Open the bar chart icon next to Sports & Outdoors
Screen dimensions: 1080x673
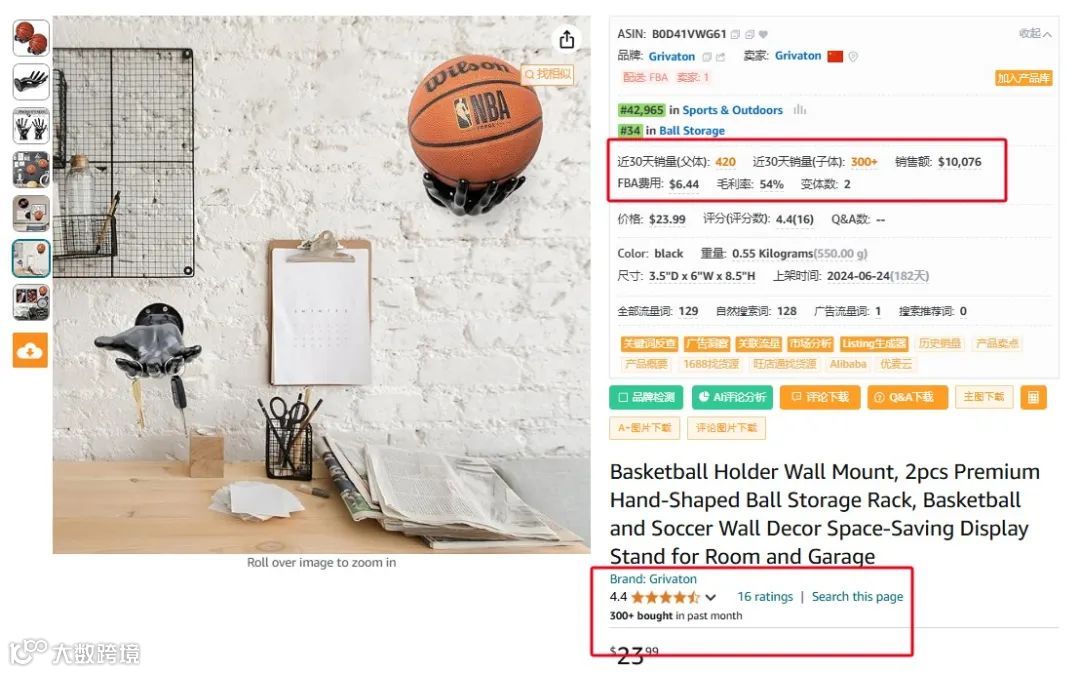pos(800,110)
